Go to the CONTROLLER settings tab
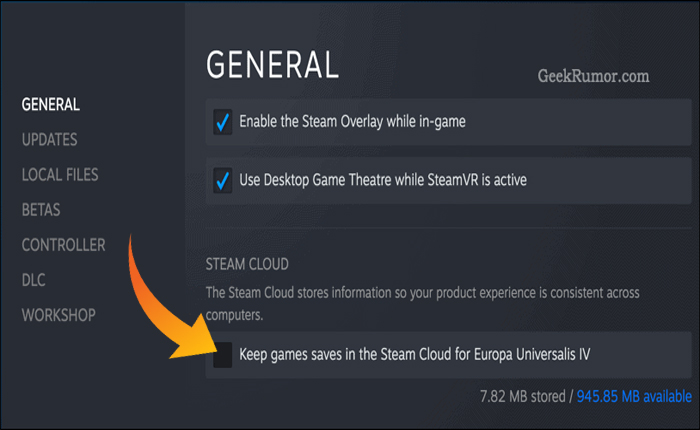Screen dimensions: 700x430 (63, 245)
